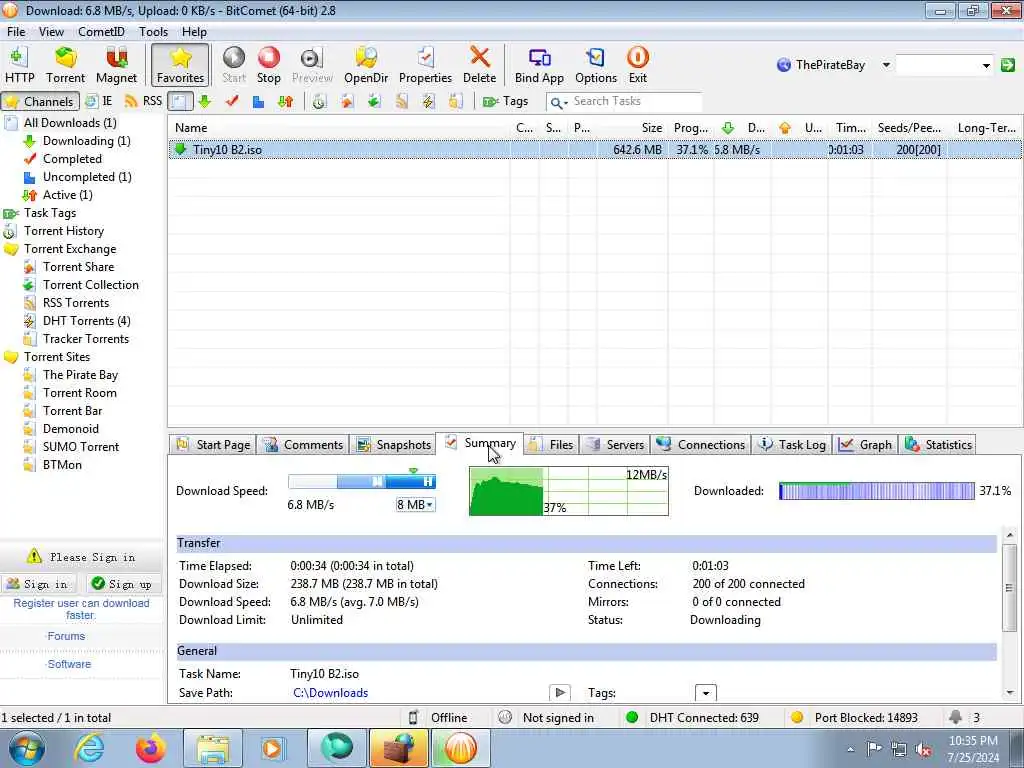Viewport: 1024px width, 768px height.
Task: Open the ThePirateBay search engine dropdown
Action: [x=886, y=65]
